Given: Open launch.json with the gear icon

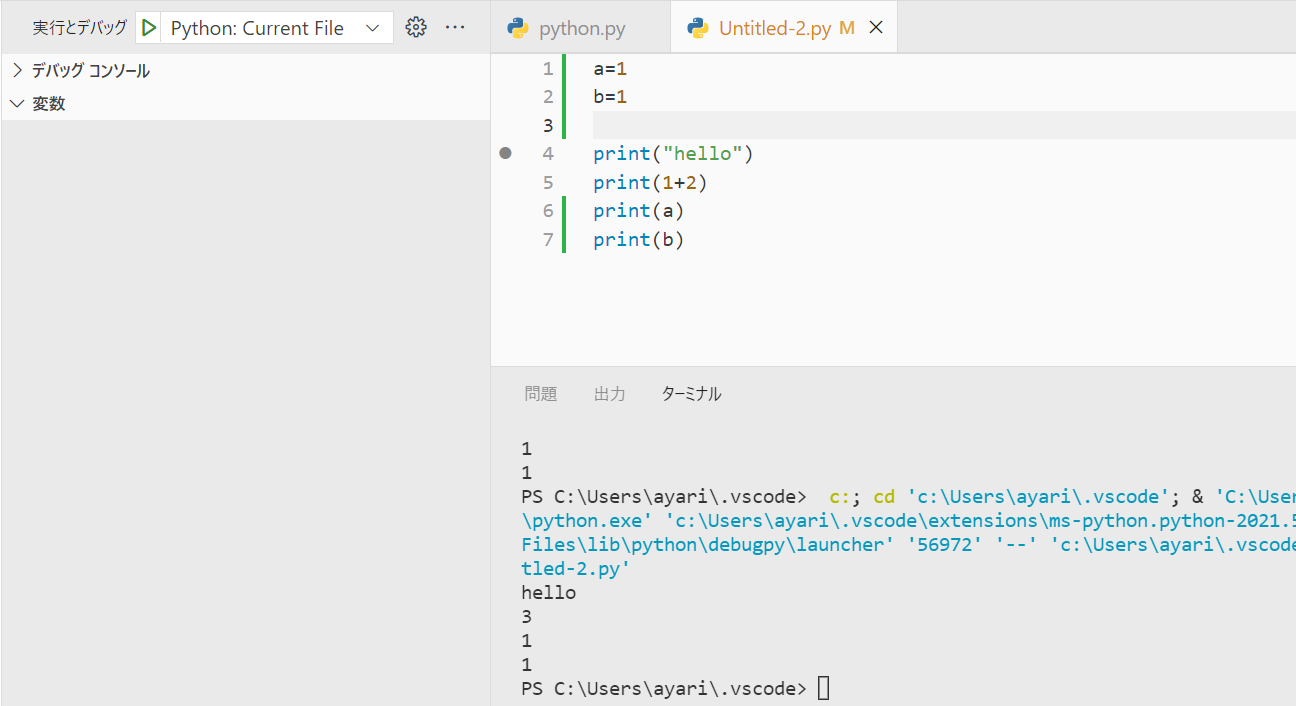Looking at the screenshot, I should coord(416,28).
